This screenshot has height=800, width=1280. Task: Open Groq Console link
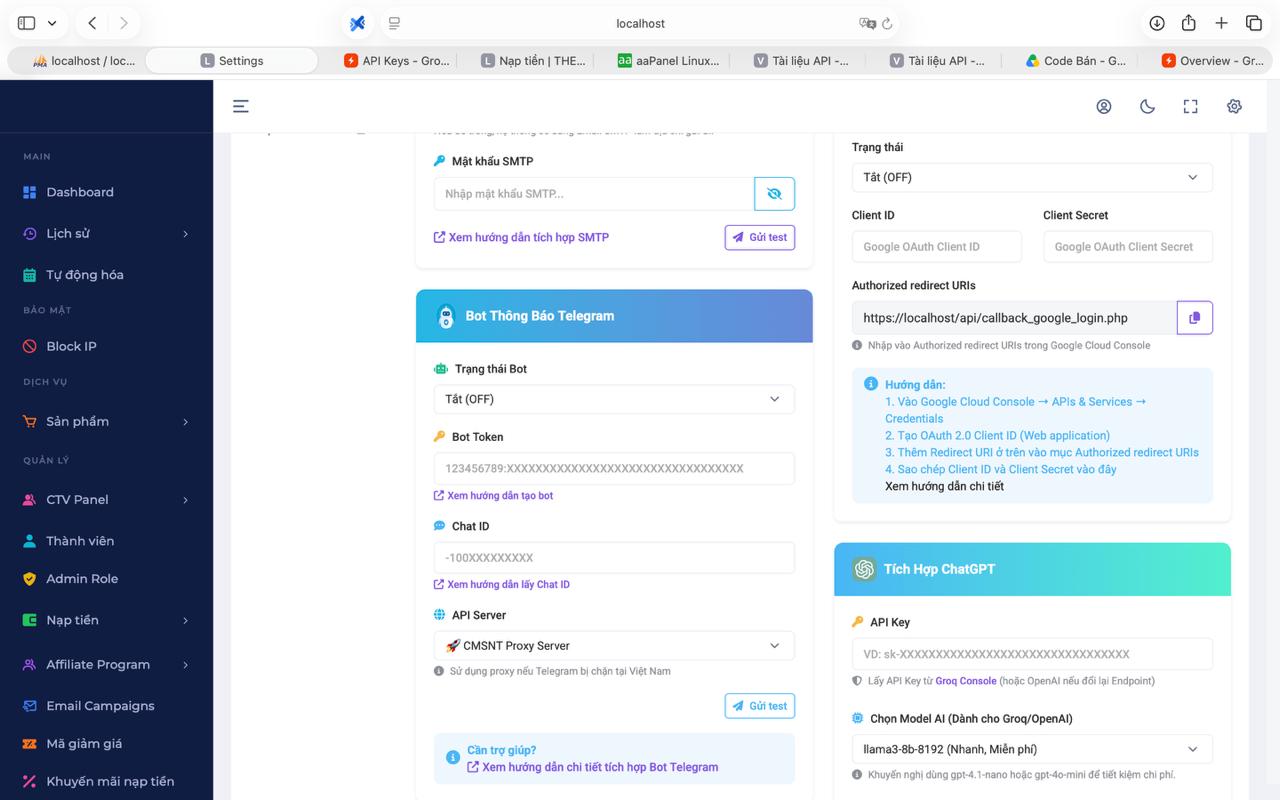pyautogui.click(x=965, y=681)
